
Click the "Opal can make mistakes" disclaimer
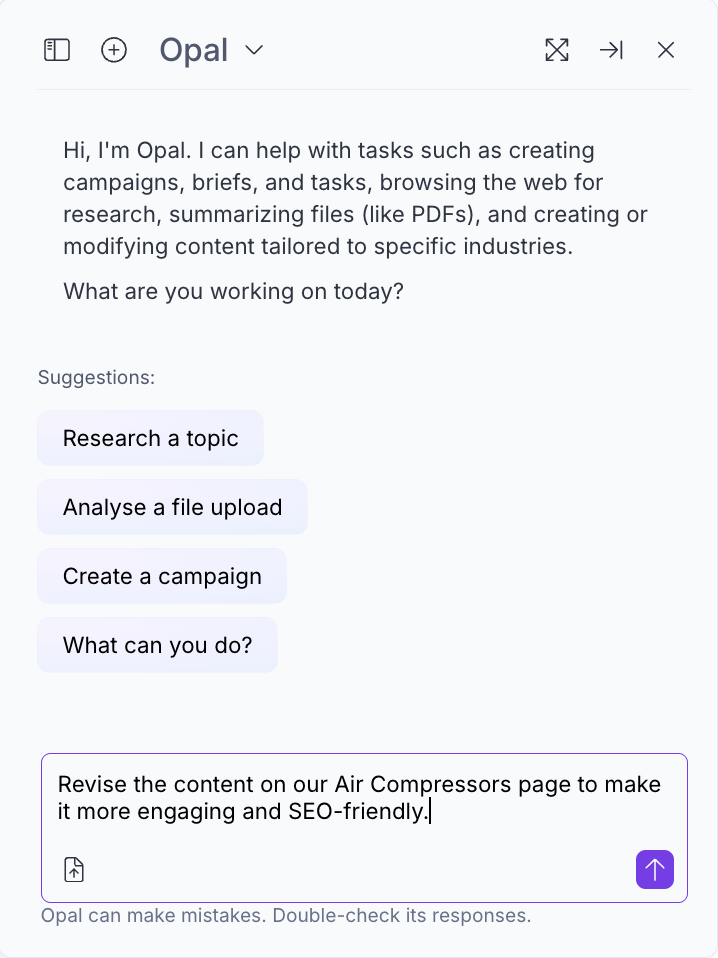point(285,916)
